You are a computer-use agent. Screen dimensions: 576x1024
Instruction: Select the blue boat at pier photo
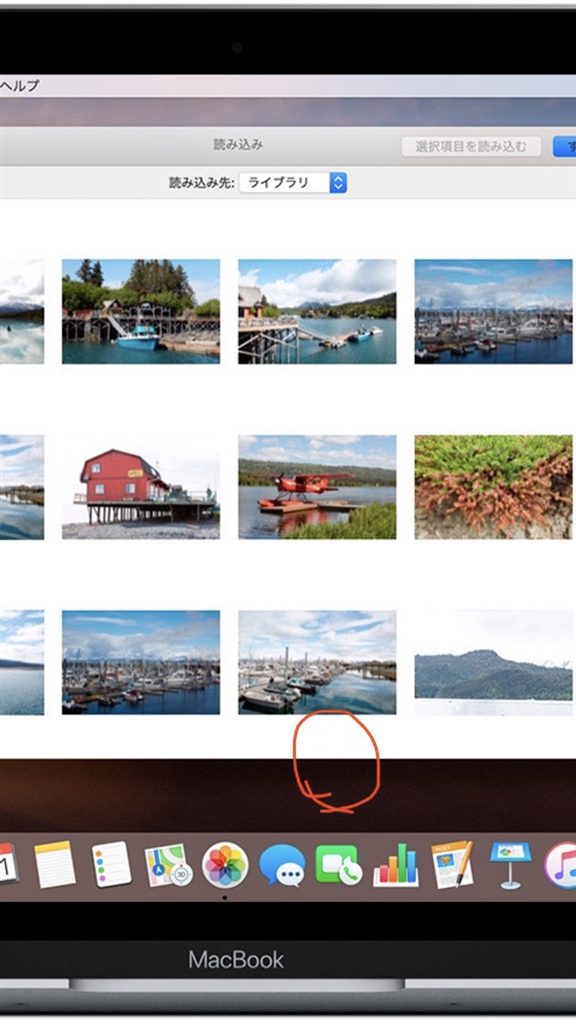(141, 312)
